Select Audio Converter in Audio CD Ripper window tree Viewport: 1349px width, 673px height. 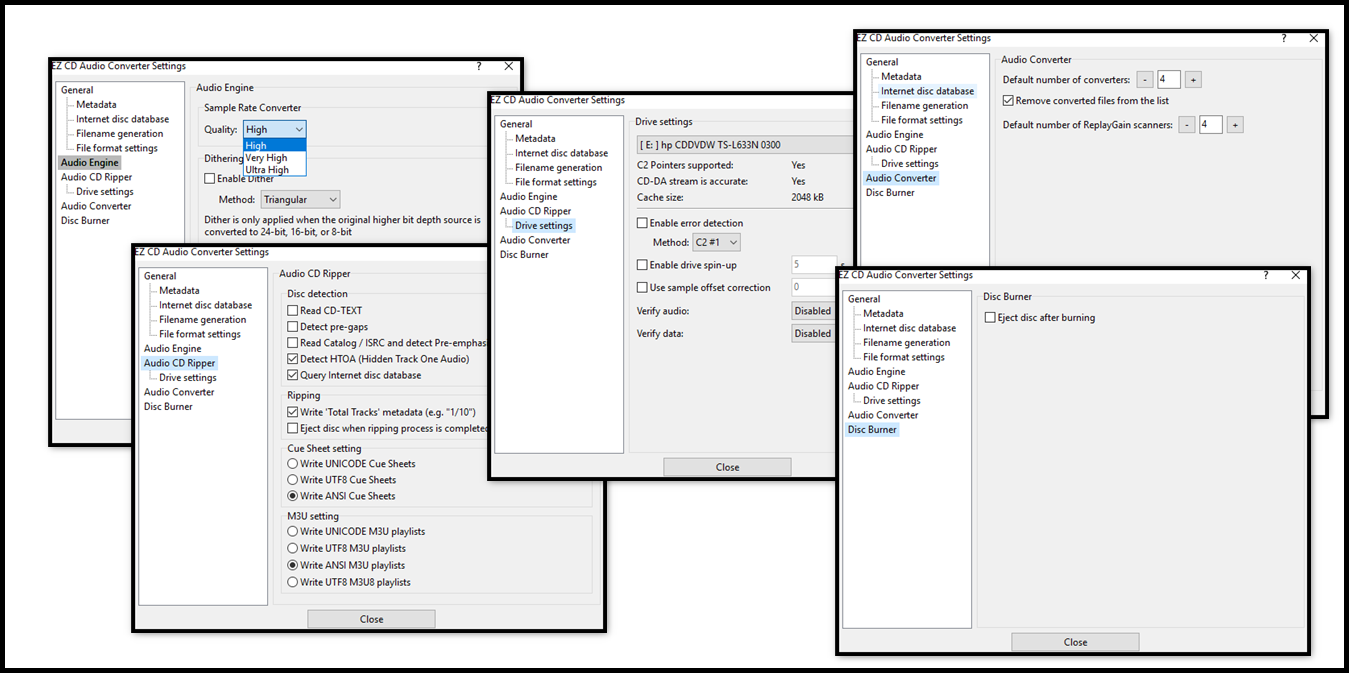(179, 392)
